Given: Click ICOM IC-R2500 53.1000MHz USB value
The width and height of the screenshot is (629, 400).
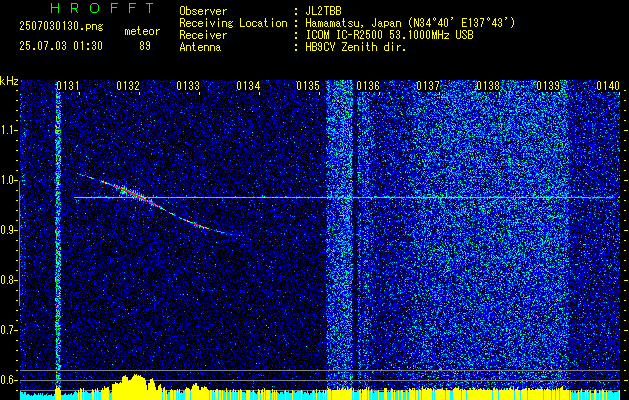Looking at the screenshot, I should (389, 35).
